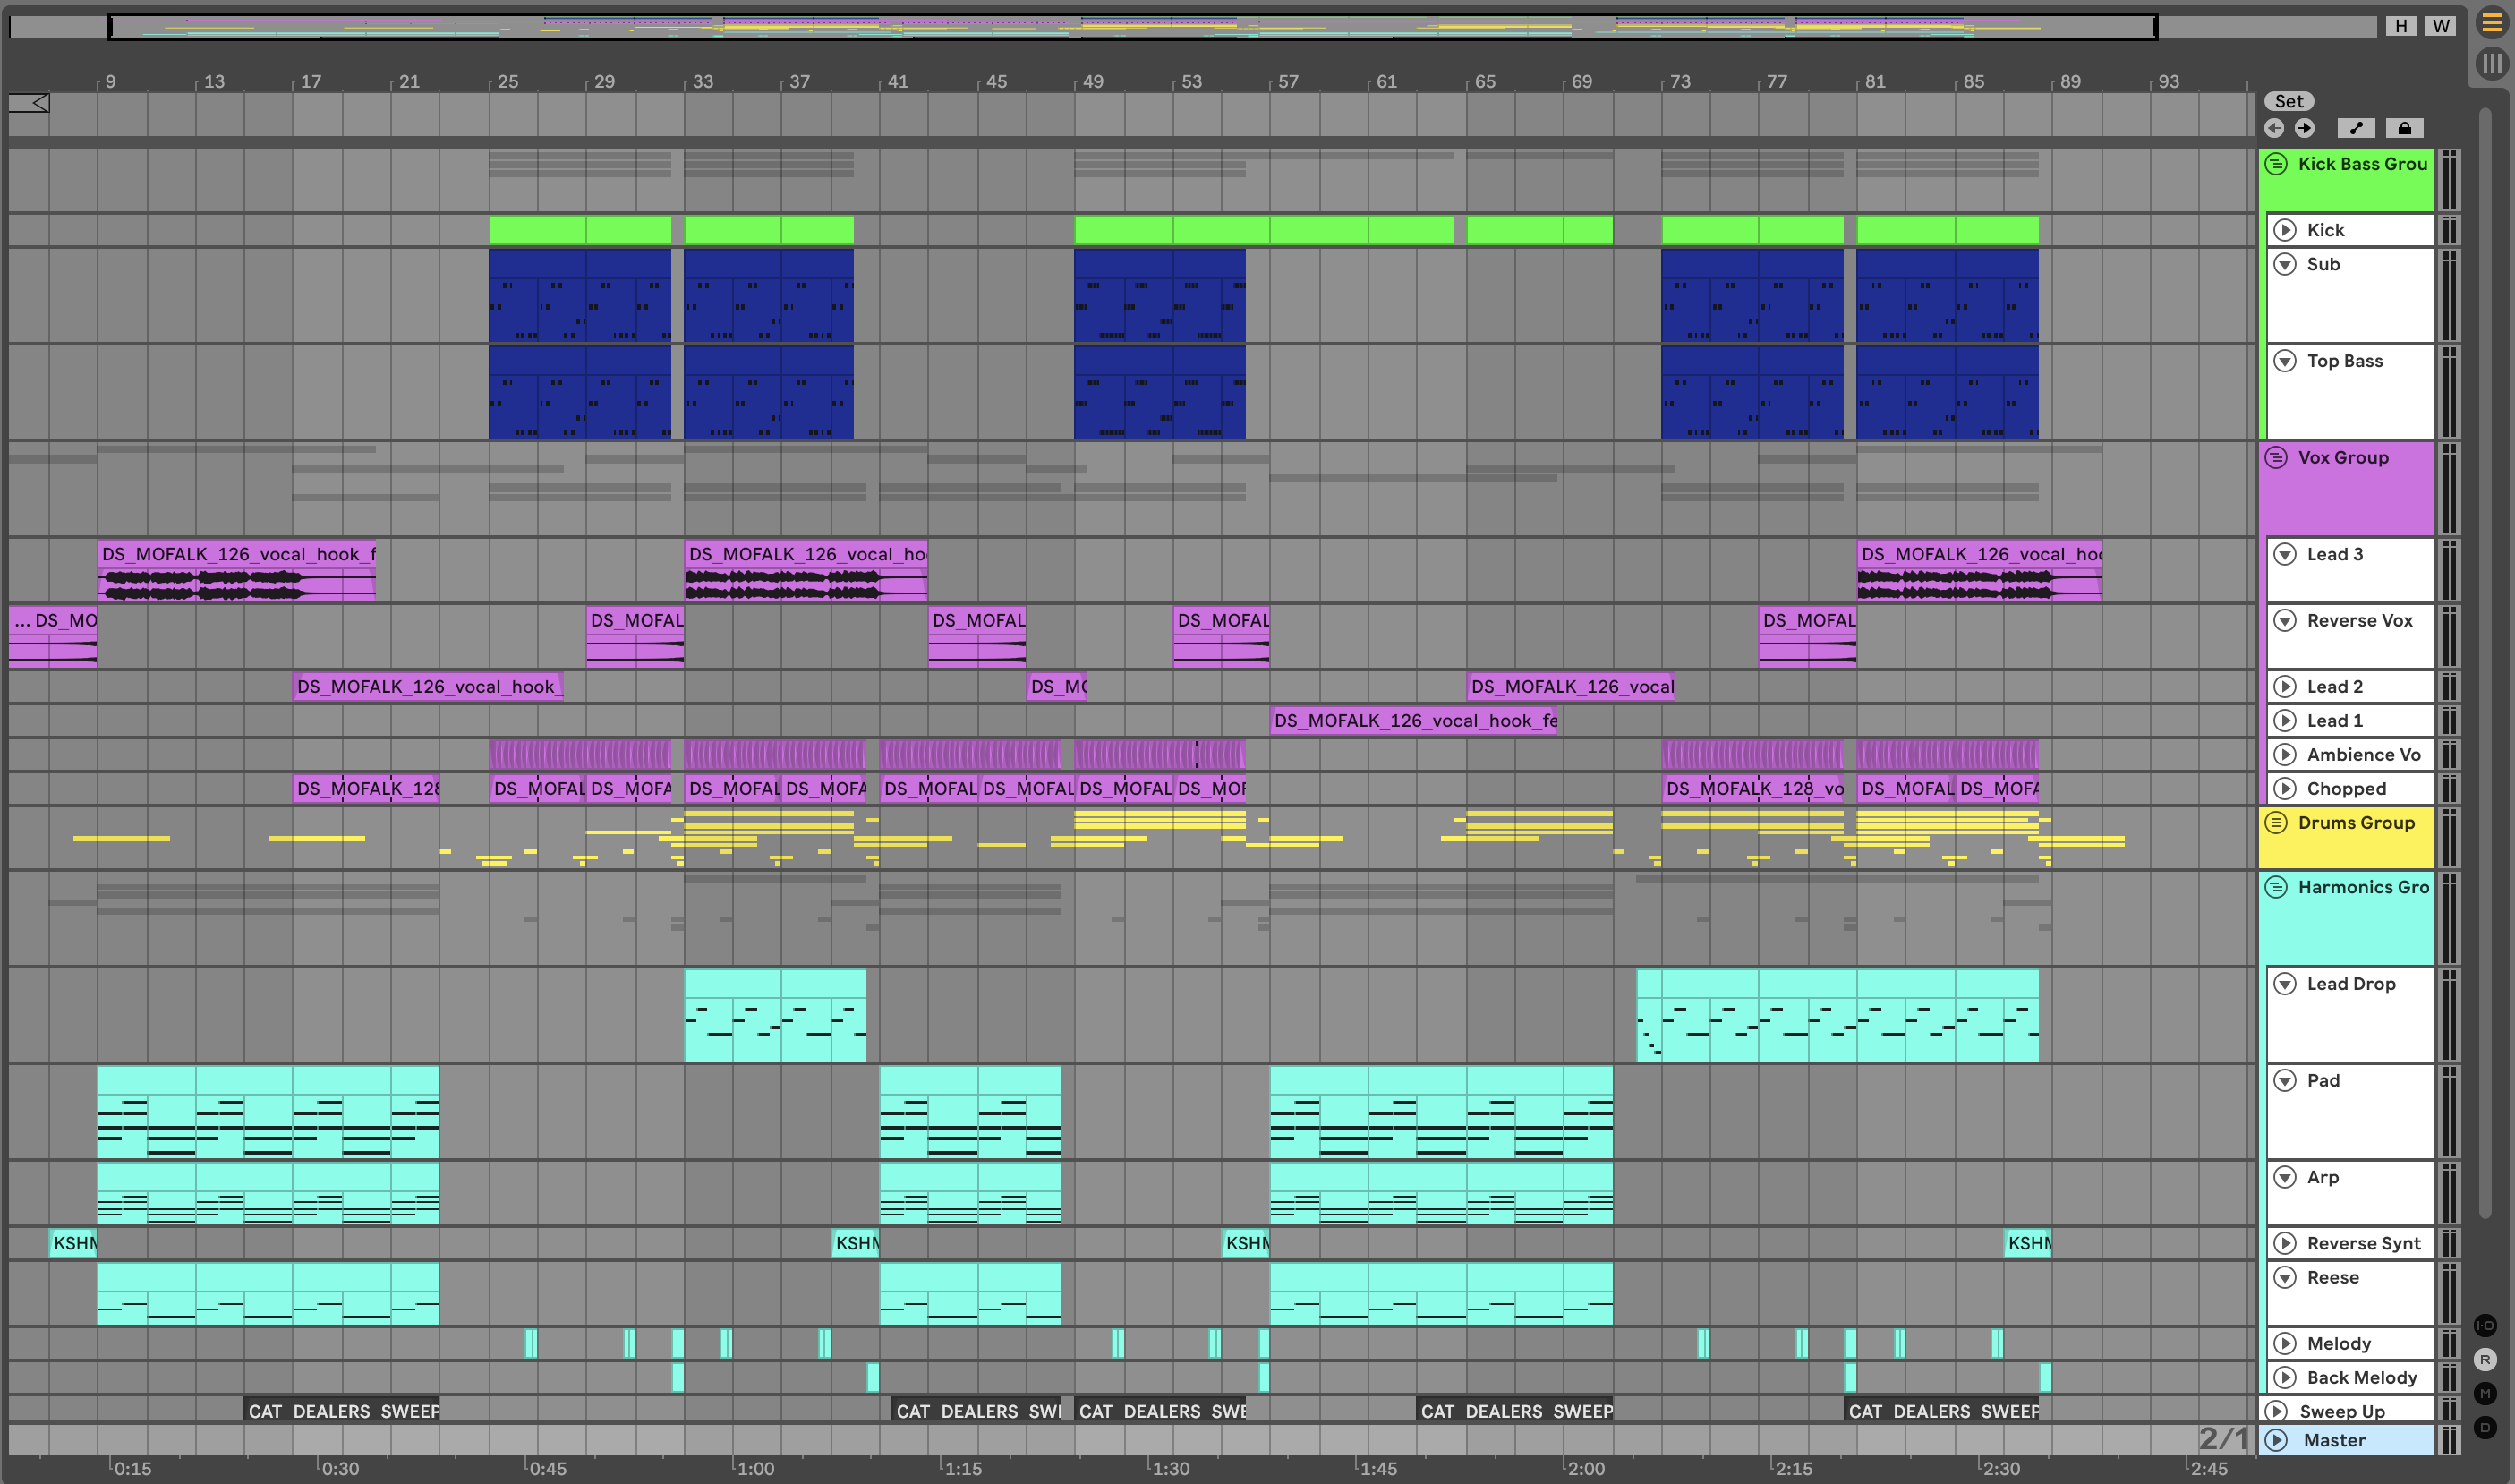Fold the Drums Group track icon

(2277, 823)
